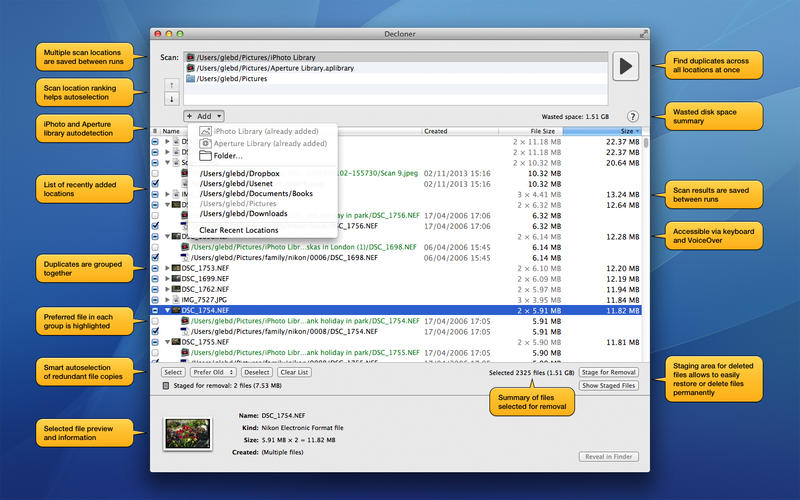Expand the DSC_1753.NEF duplicate group
Screen dimensions: 800x500
pyautogui.click(x=168, y=268)
